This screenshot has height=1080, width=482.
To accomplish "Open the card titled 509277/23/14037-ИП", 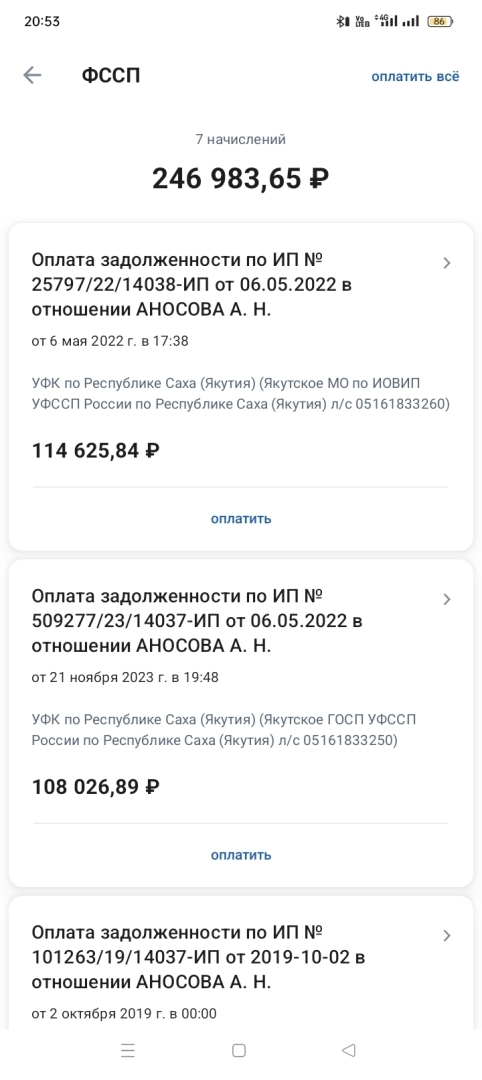I will (241, 723).
